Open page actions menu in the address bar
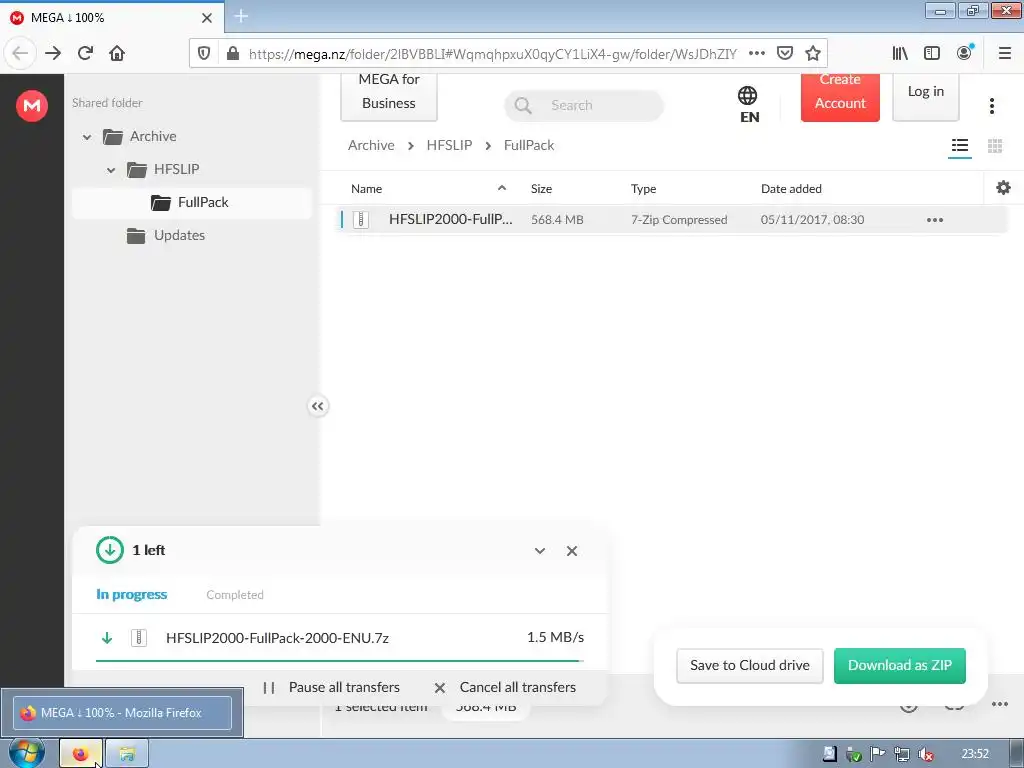This screenshot has height=768, width=1024. [x=756, y=54]
